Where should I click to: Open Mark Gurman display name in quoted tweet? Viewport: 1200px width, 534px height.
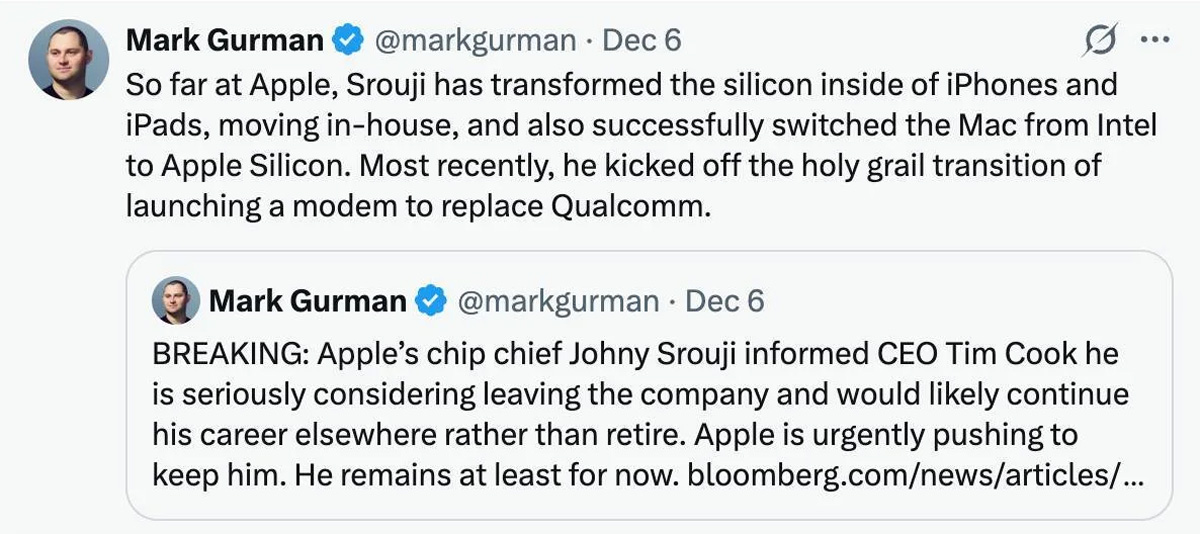[x=309, y=300]
